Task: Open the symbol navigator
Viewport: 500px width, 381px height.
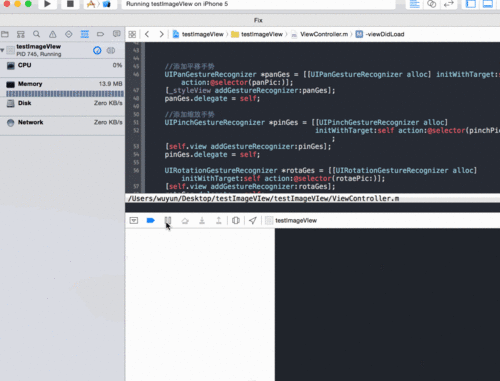Action: [21, 34]
